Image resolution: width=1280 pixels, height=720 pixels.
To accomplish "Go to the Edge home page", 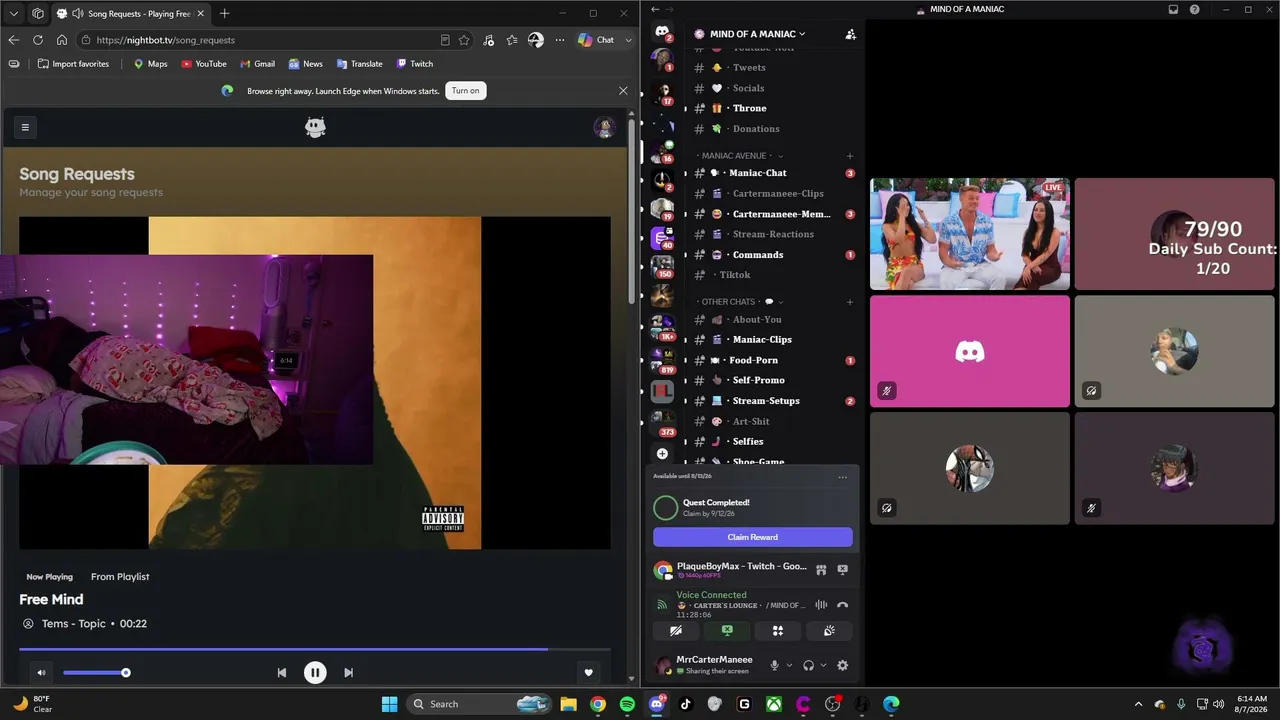I will click(x=62, y=40).
